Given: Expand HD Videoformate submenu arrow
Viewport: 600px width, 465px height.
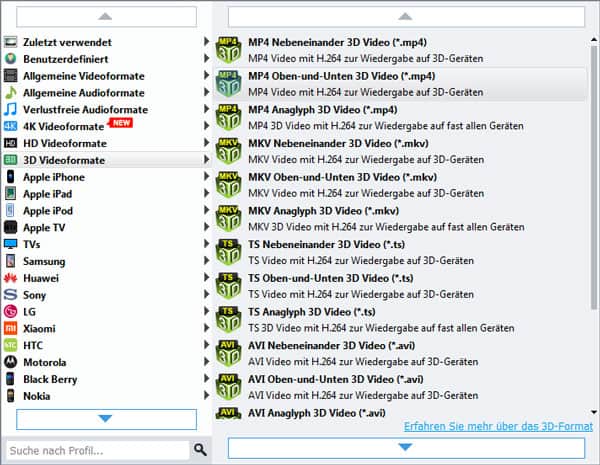Looking at the screenshot, I should click(x=206, y=142).
